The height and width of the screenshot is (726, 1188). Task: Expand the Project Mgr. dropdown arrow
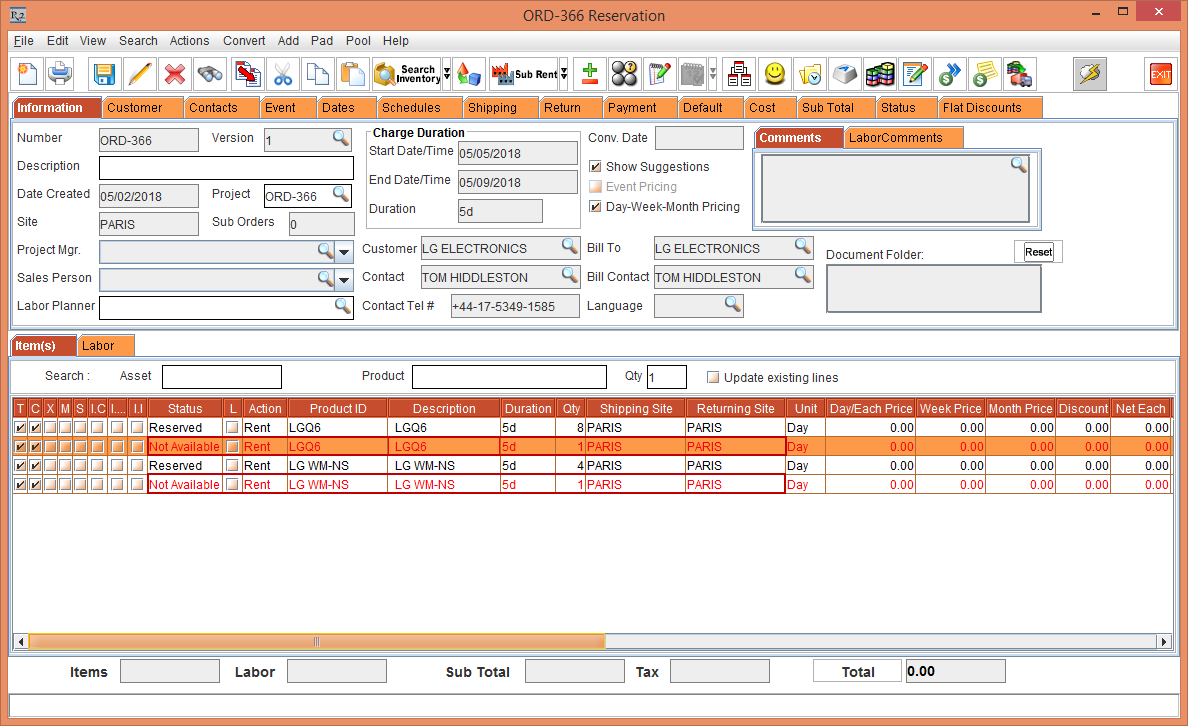[344, 251]
